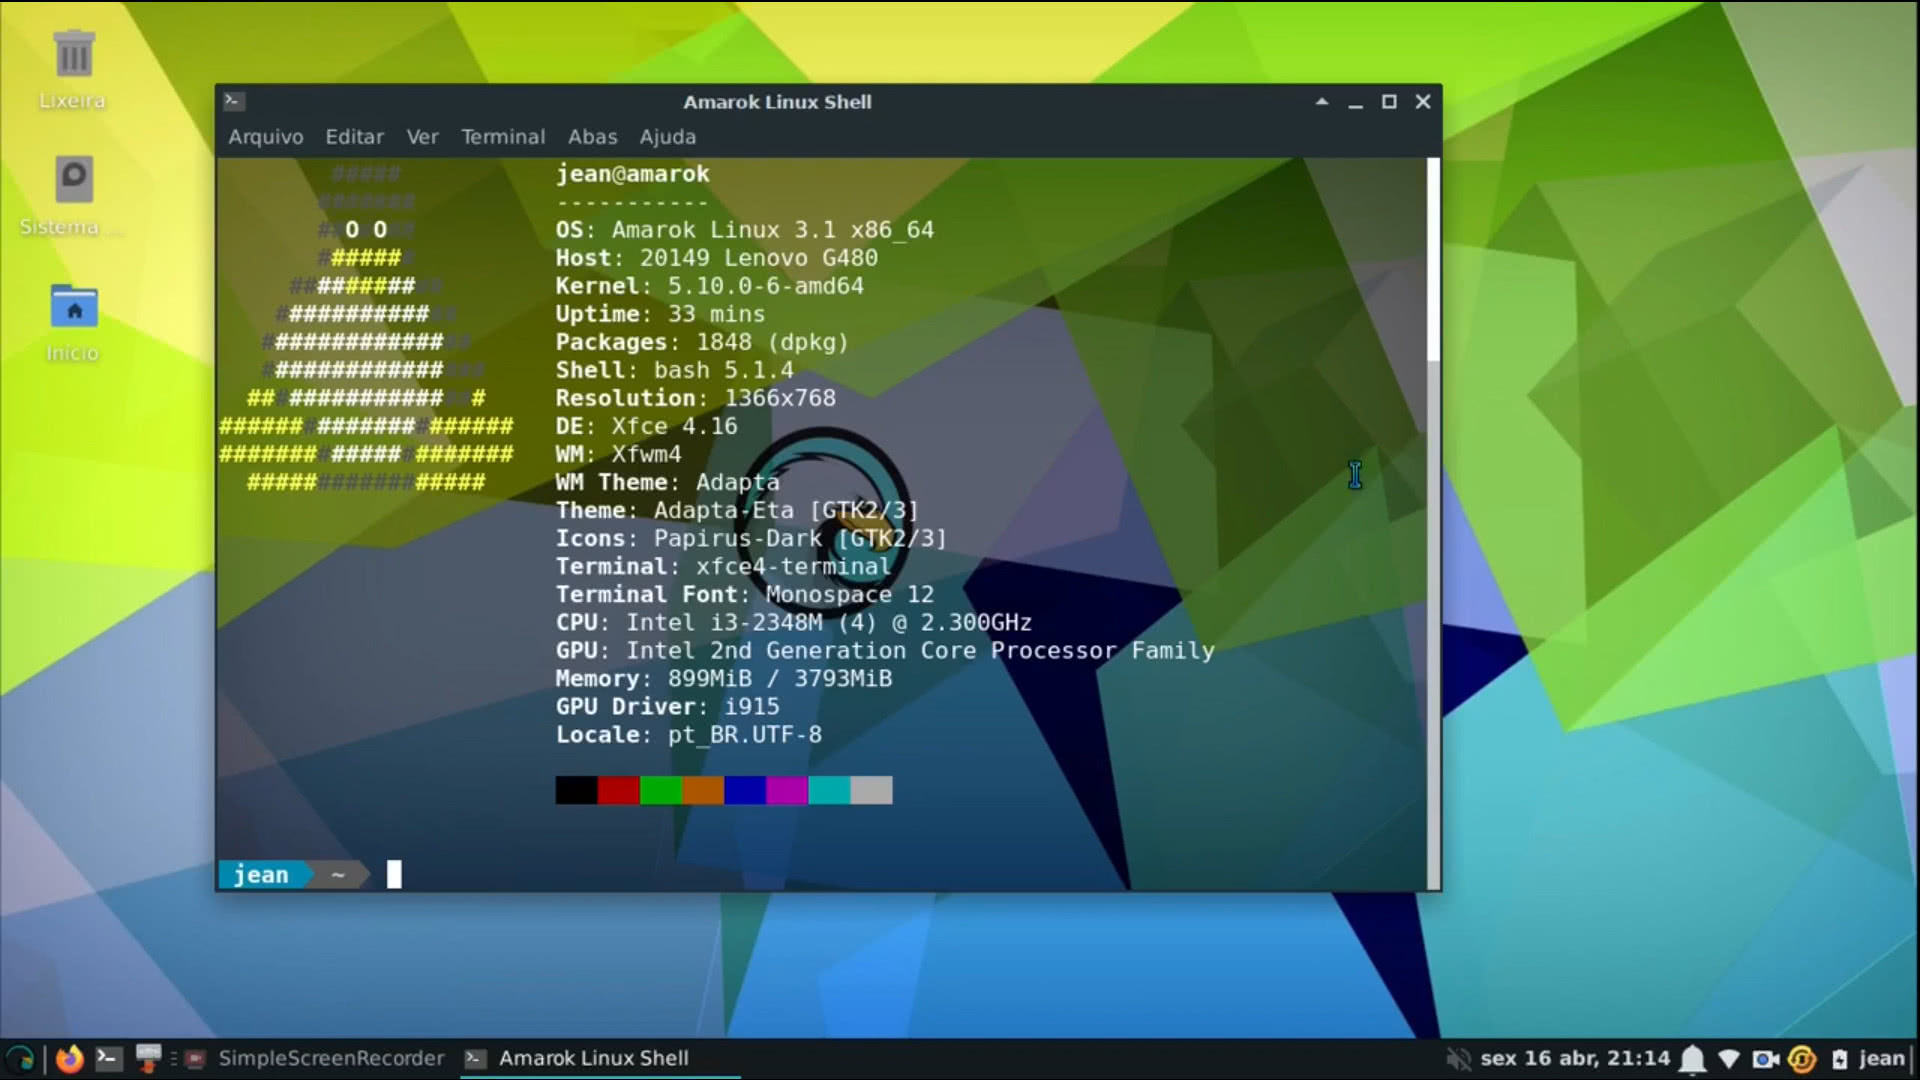1920x1080 pixels.
Task: Click the 'WM: Xfwm4' line
Action: 619,454
